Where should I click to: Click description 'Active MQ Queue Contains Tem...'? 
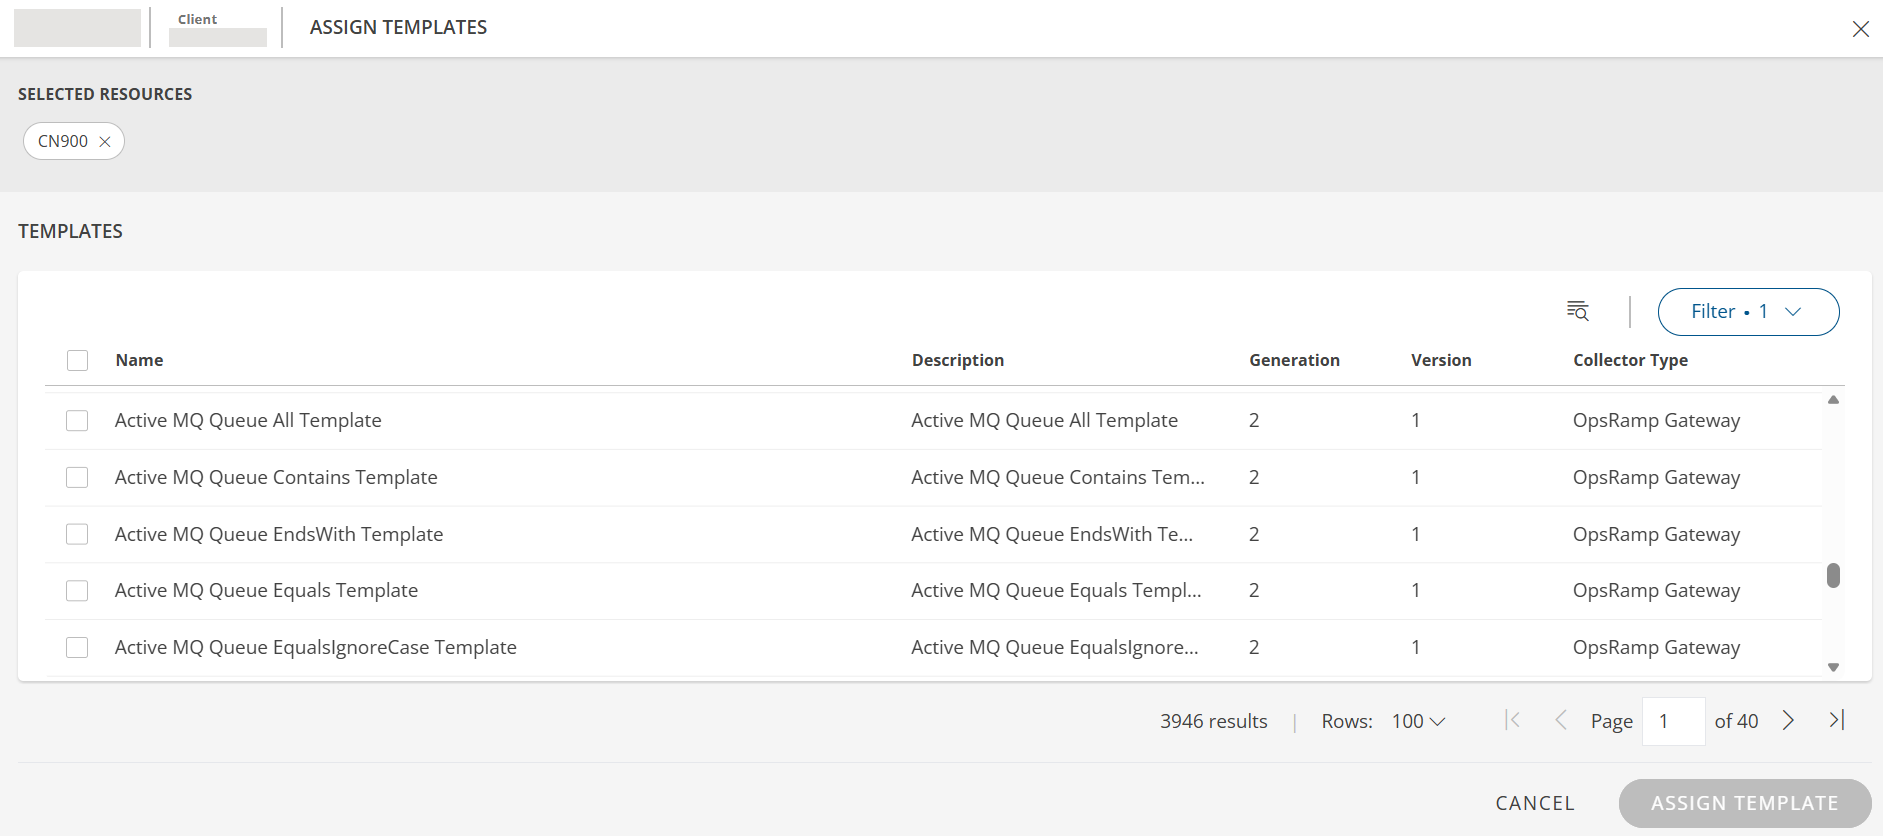[x=1058, y=477]
